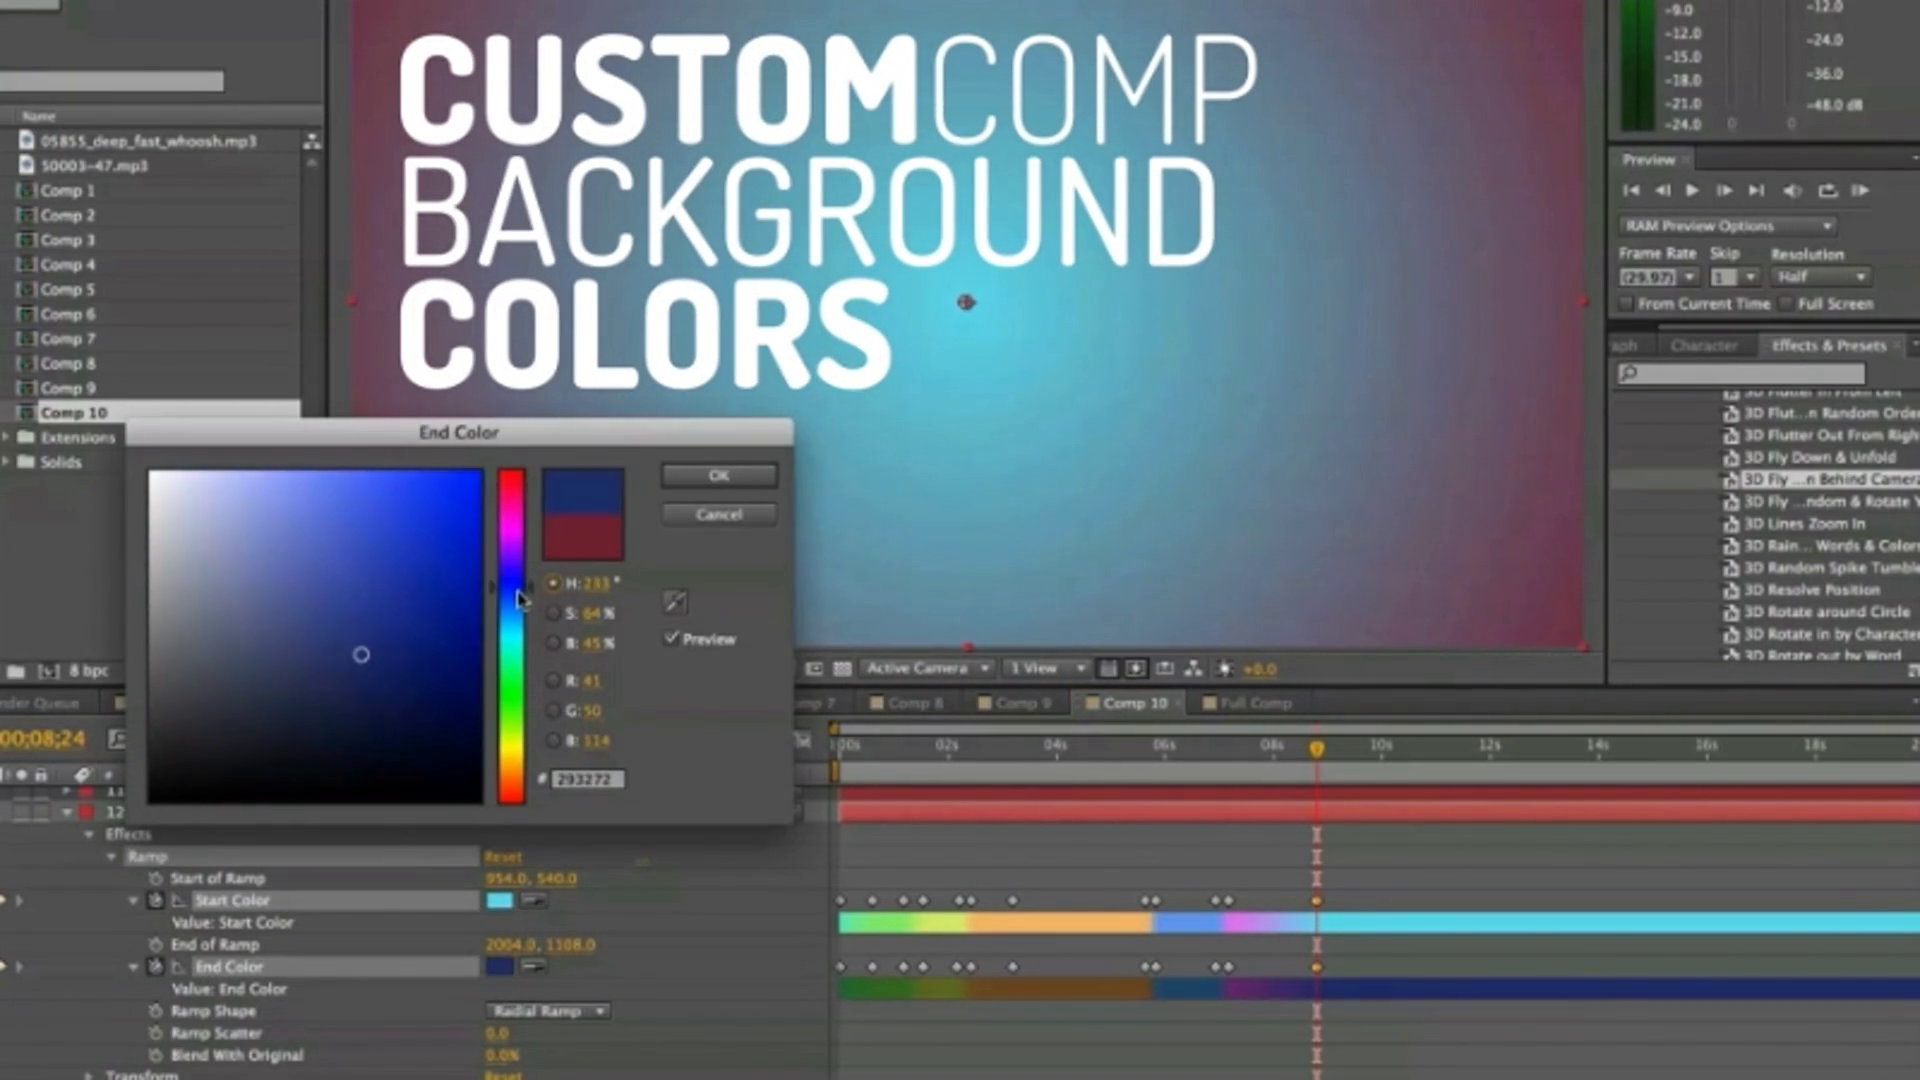Toggle the Start Color stopwatch icon

point(155,900)
